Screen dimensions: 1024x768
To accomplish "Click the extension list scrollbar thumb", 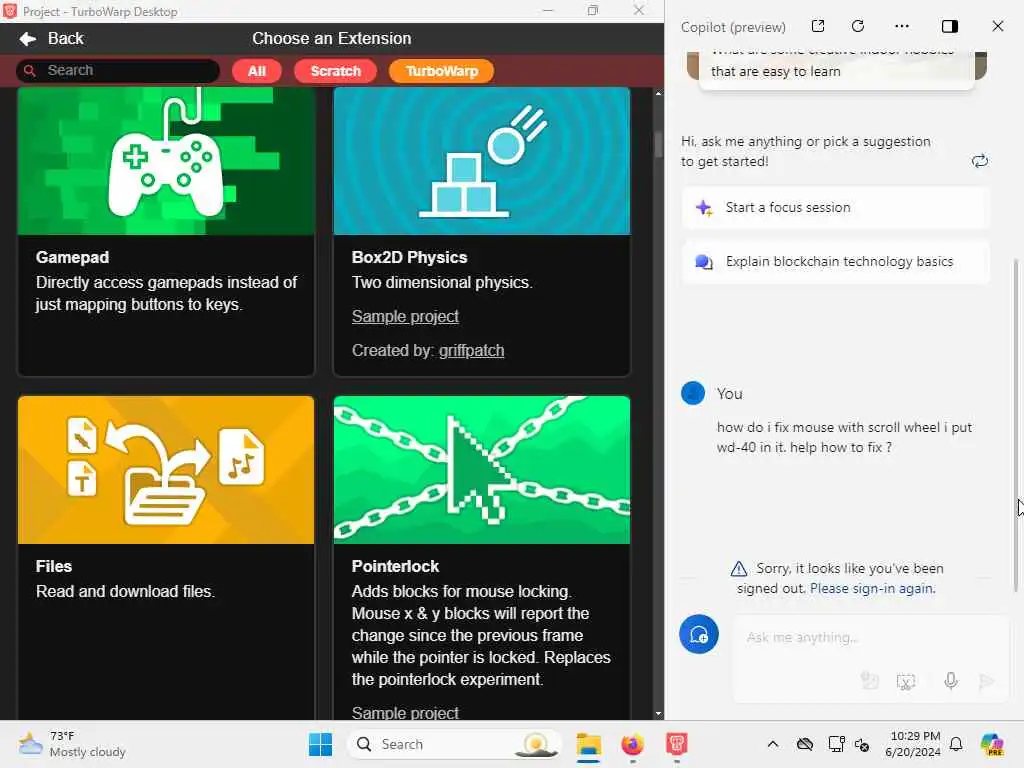I will [x=658, y=144].
